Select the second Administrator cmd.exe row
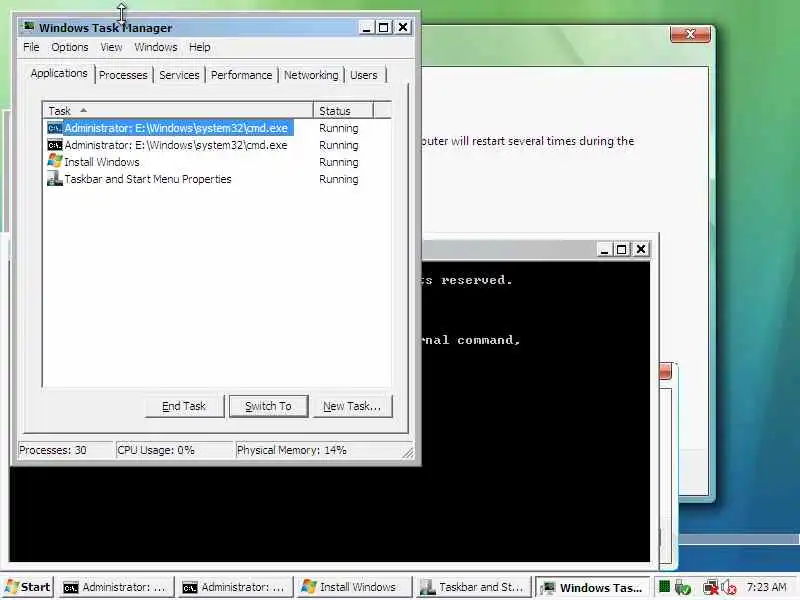The image size is (800, 600). point(217,145)
